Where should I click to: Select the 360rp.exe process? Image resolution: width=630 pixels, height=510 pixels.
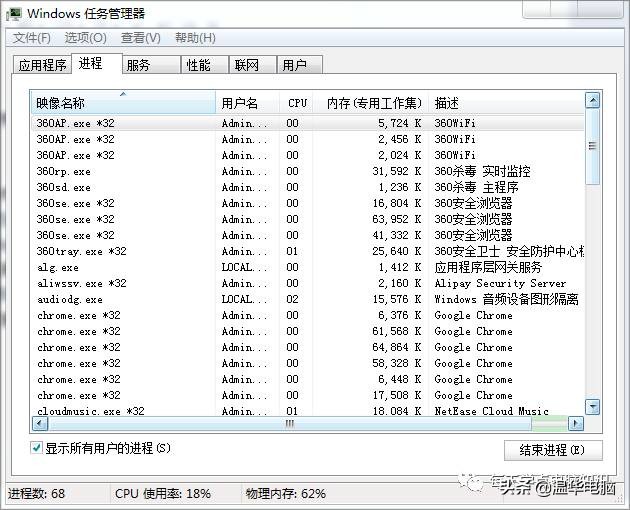(307, 171)
